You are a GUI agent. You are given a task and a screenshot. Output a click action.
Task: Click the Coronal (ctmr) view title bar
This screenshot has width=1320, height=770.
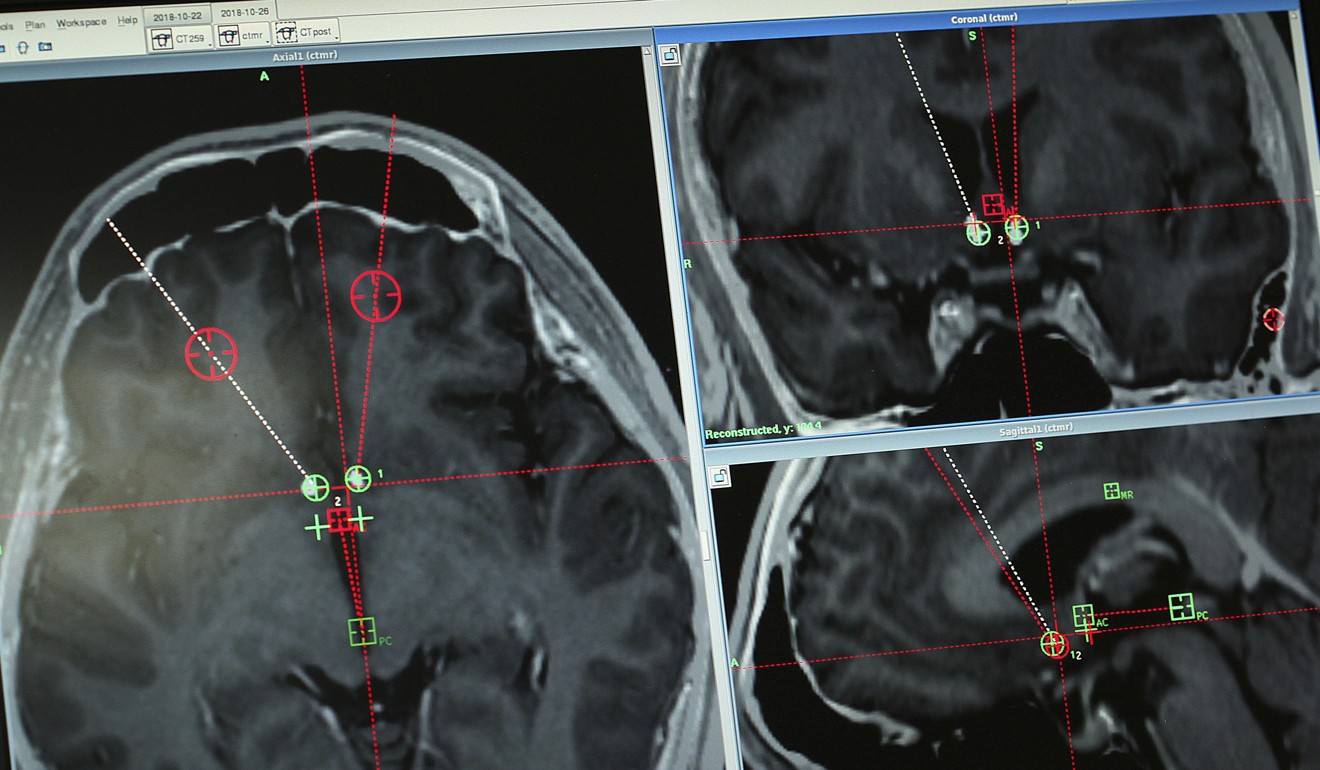coord(985,18)
